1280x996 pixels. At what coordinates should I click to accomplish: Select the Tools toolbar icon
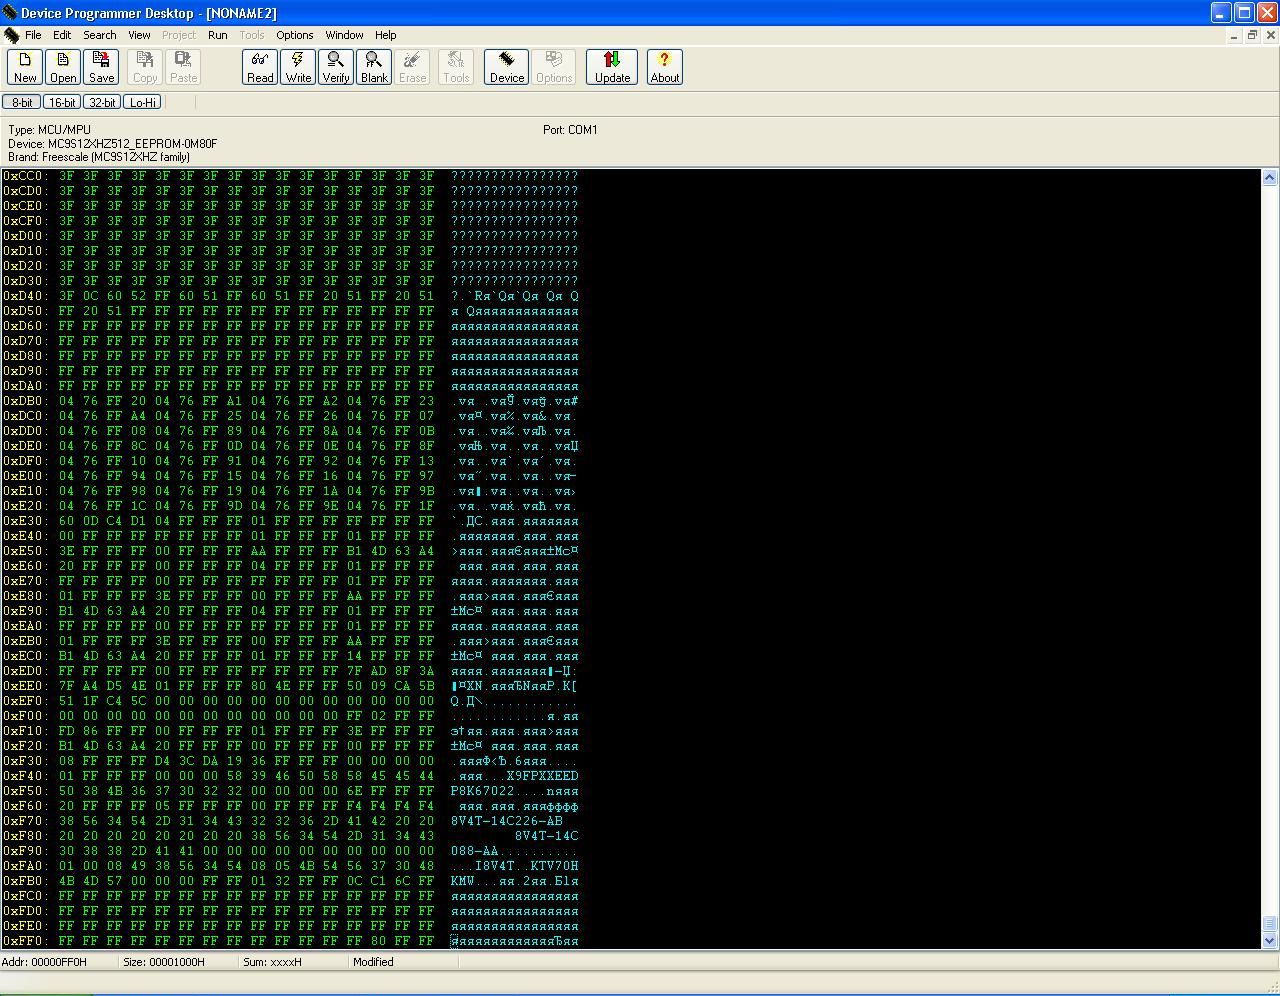pyautogui.click(x=456, y=67)
